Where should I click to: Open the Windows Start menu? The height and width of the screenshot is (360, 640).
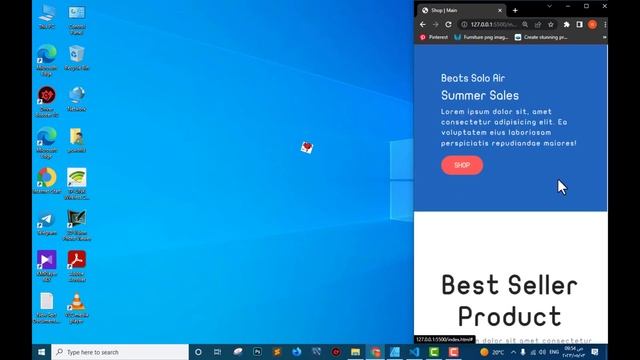pos(42,352)
